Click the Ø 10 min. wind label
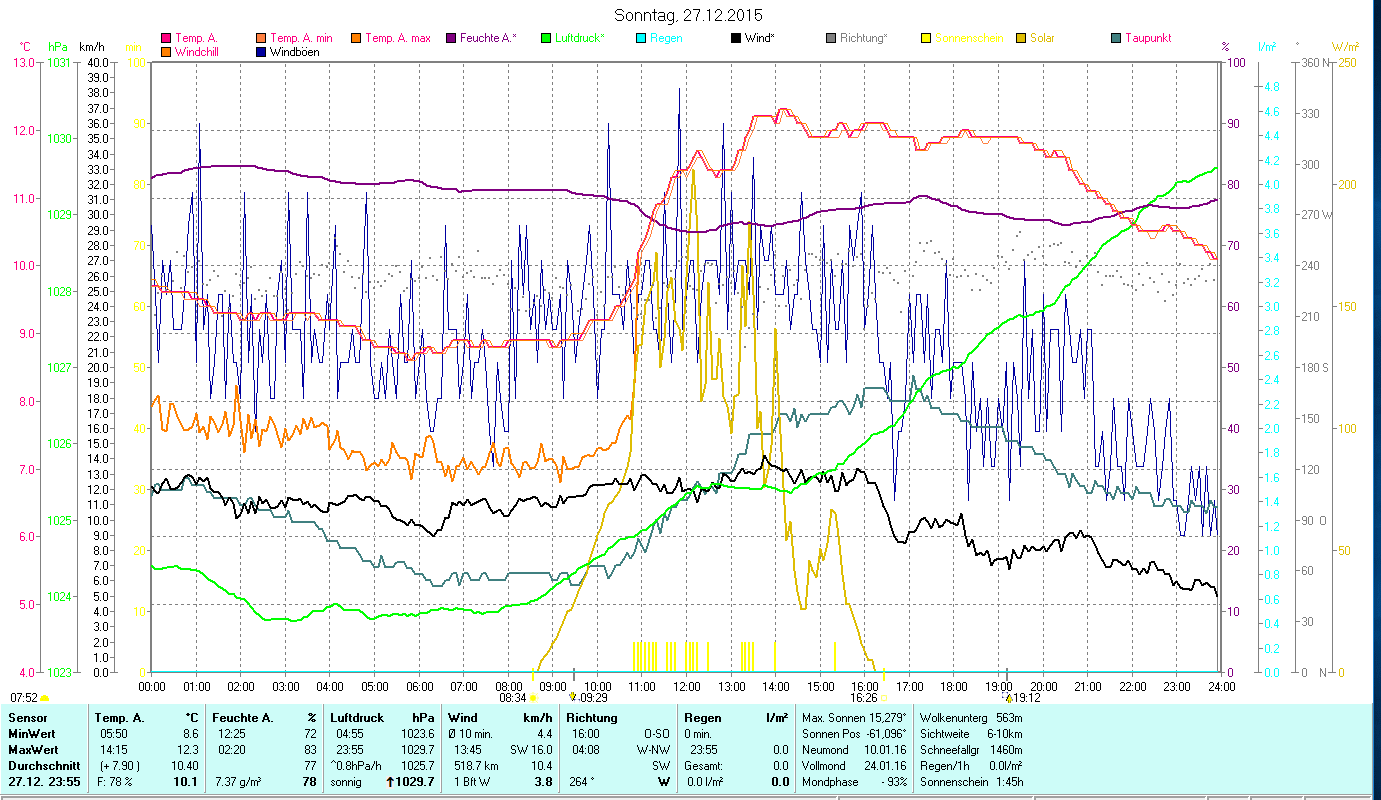The height and width of the screenshot is (800, 1381). pos(471,733)
